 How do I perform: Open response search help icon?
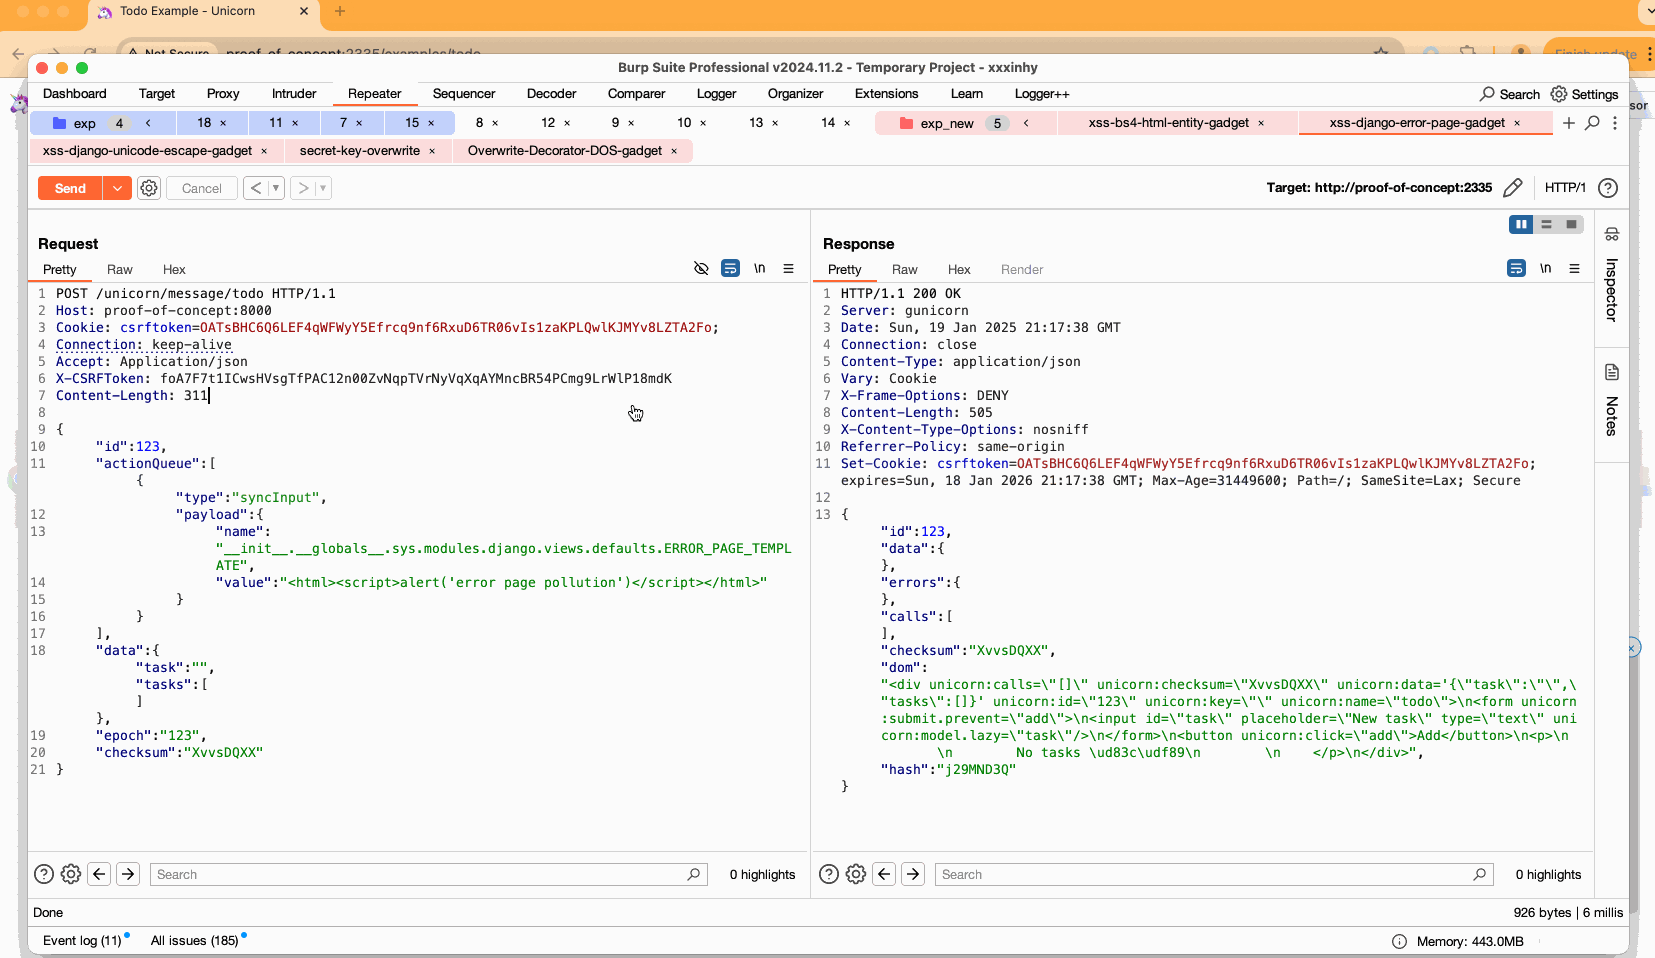829,874
